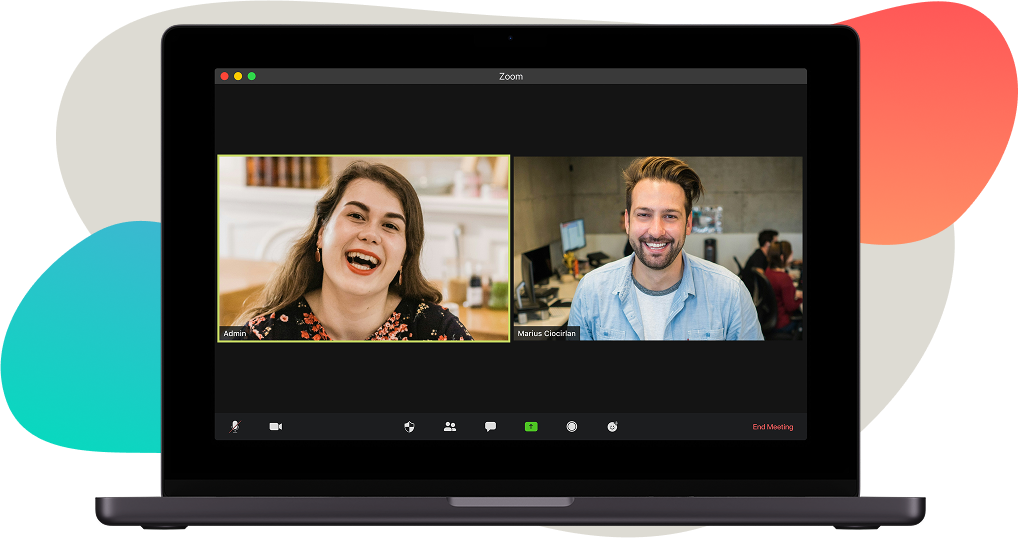Click the Marius Ciocirlan name label
1018x538 pixels.
[x=547, y=333]
